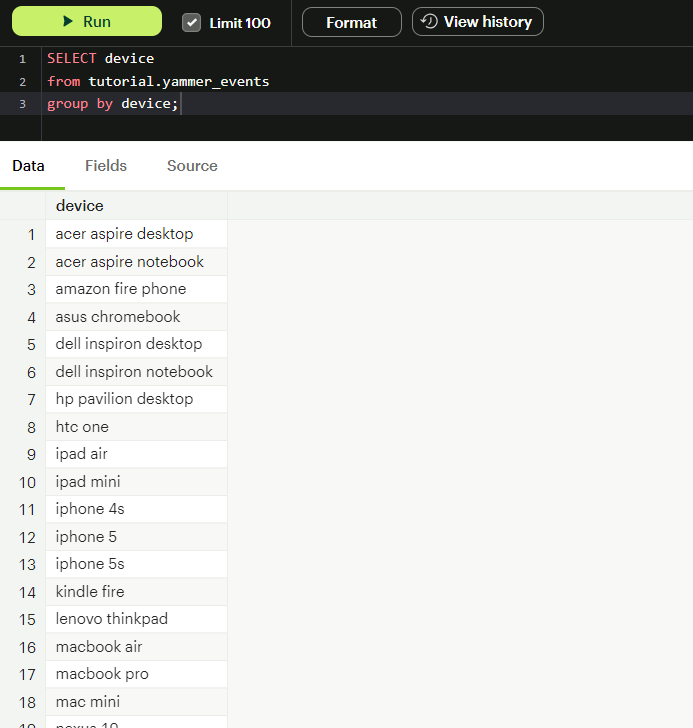693x728 pixels.
Task: Select cell 'mac mini'
Action: pyautogui.click(x=136, y=702)
